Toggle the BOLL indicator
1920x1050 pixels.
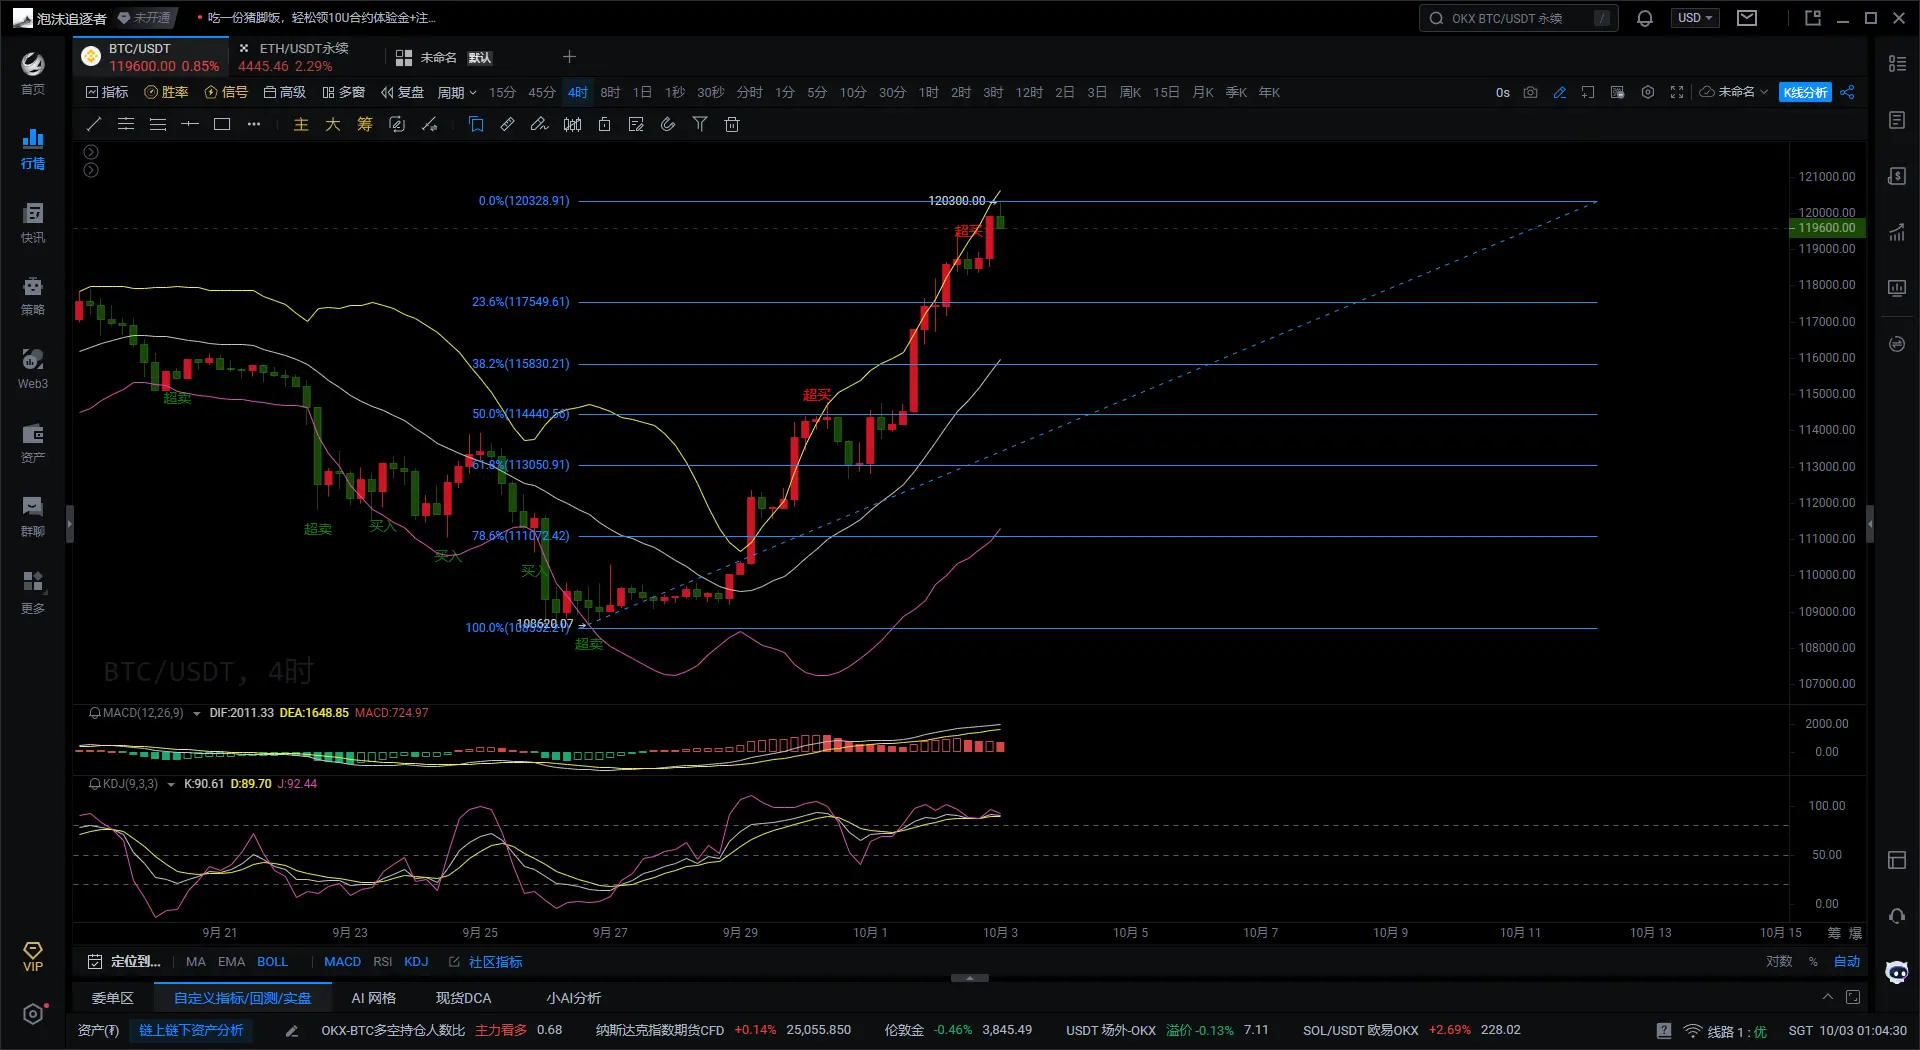(x=272, y=961)
